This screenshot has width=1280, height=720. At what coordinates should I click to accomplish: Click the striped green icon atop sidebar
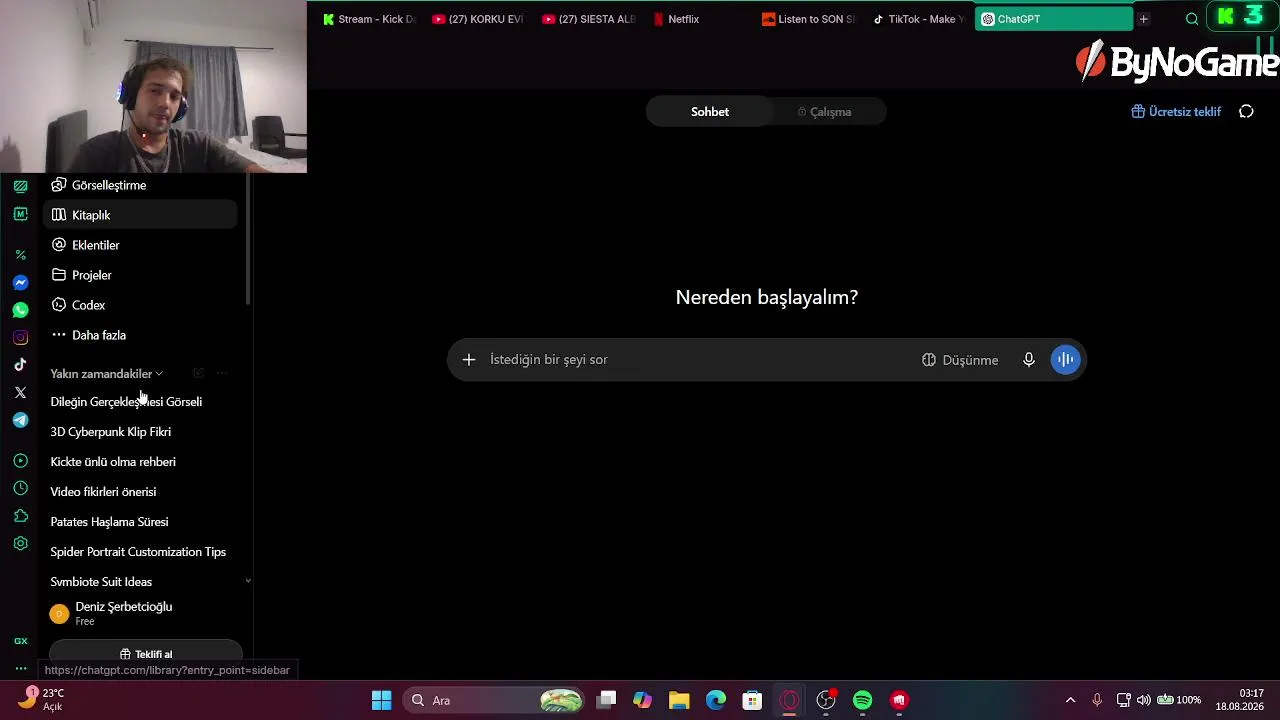click(20, 186)
